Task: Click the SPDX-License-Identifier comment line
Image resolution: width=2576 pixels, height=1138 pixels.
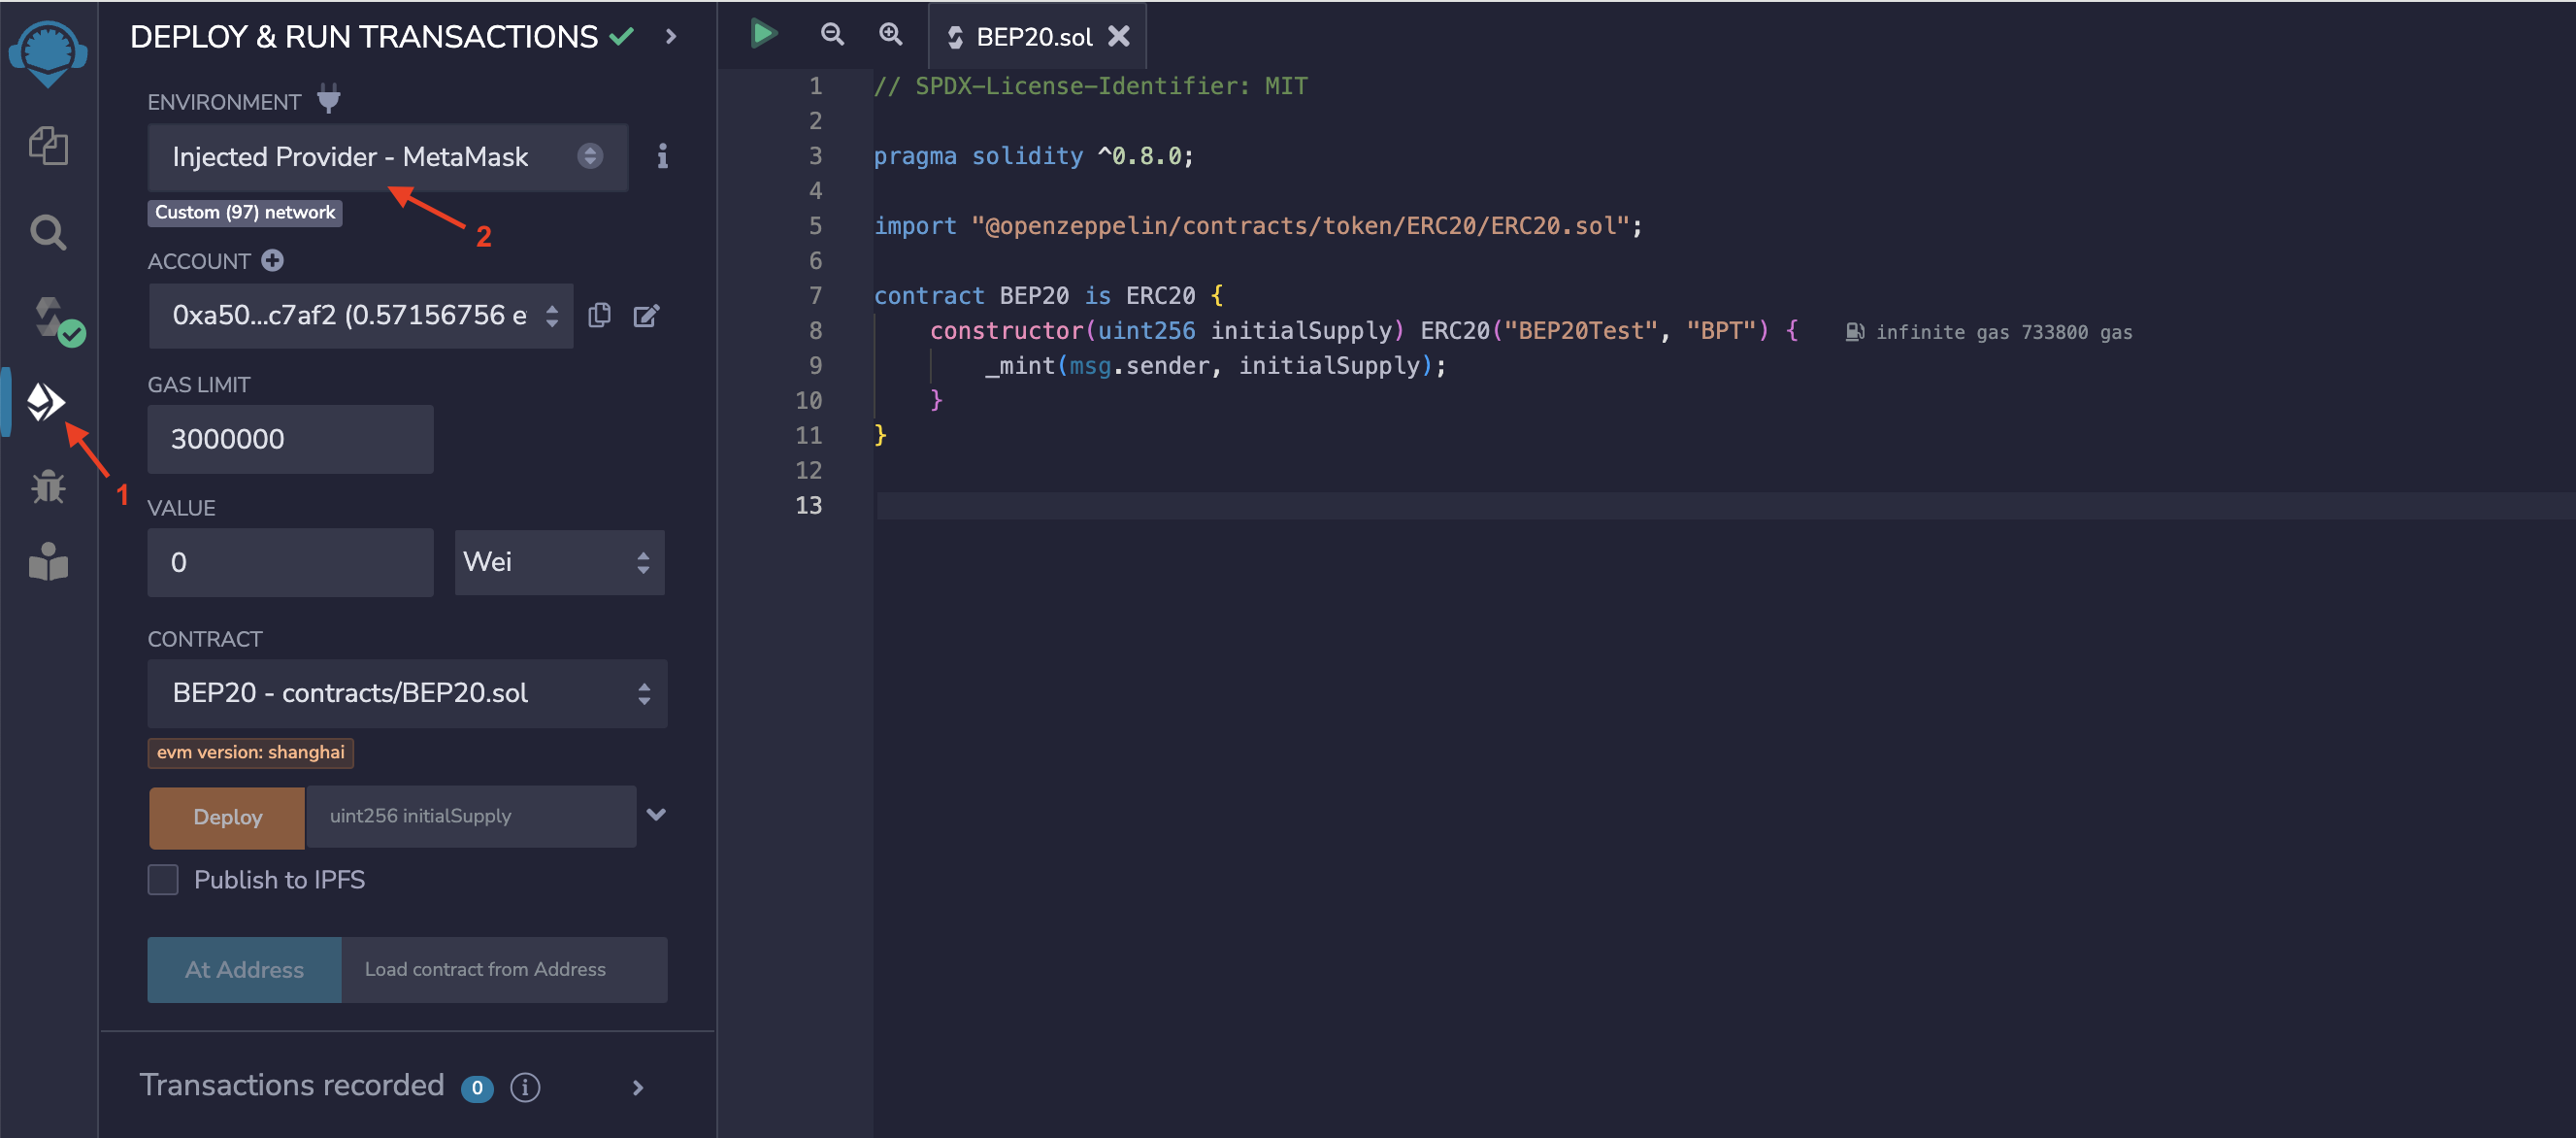Action: pyautogui.click(x=1091, y=86)
